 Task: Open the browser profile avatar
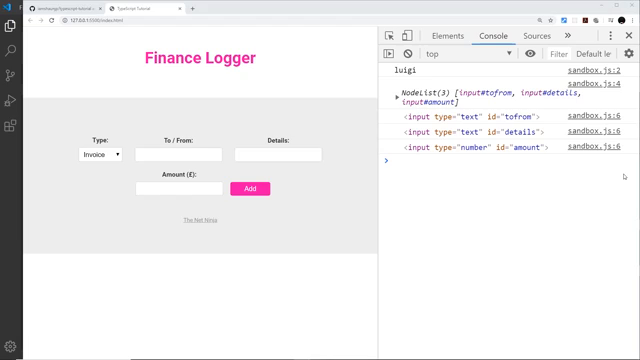(x=622, y=20)
